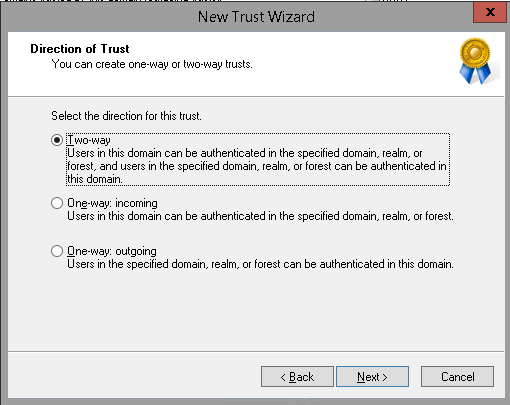
Task: Pick the One-way: outgoing radio button
Action: (x=57, y=251)
